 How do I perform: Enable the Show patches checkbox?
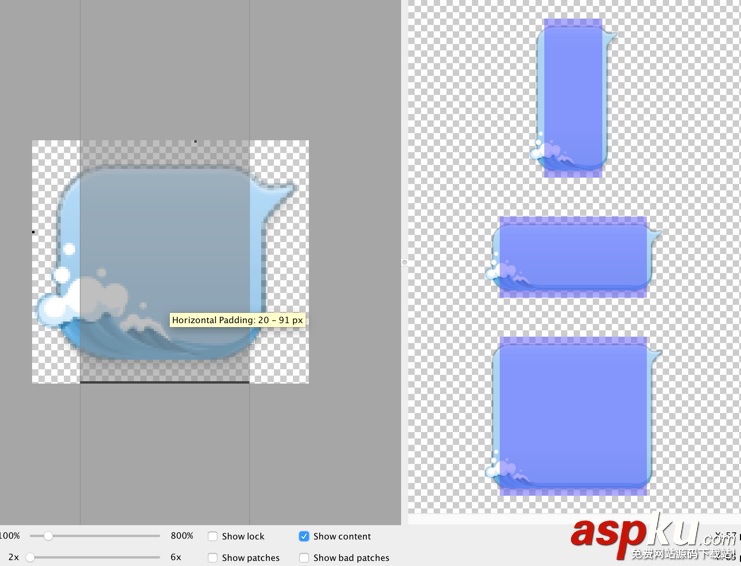point(213,557)
